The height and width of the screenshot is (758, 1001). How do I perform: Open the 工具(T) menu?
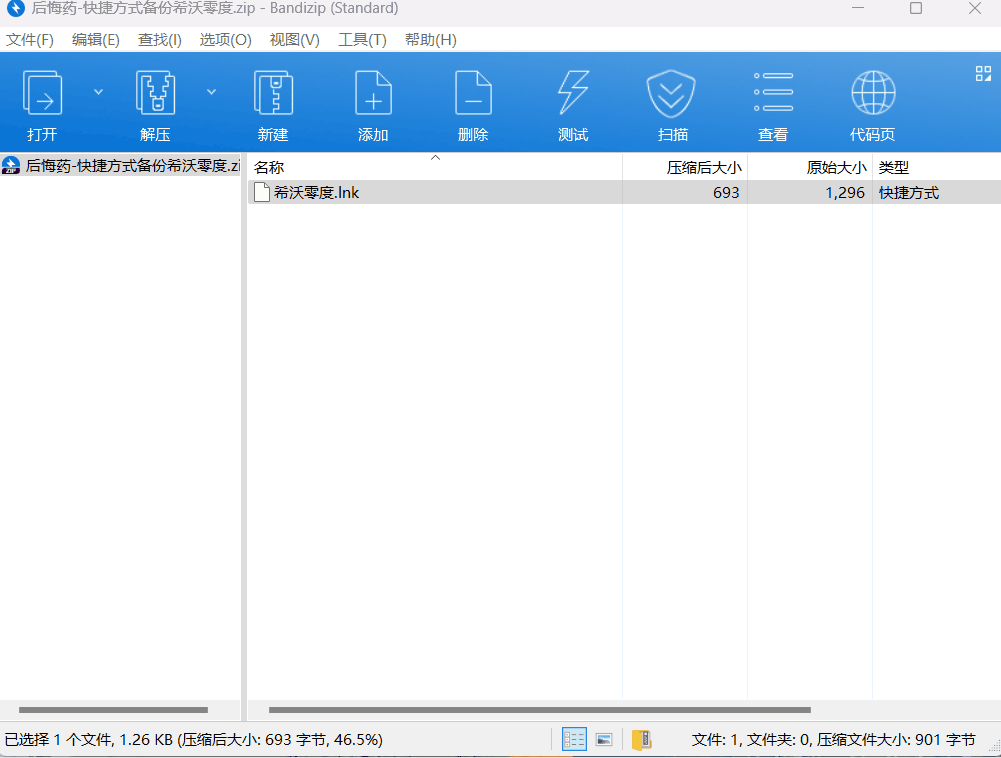362,40
